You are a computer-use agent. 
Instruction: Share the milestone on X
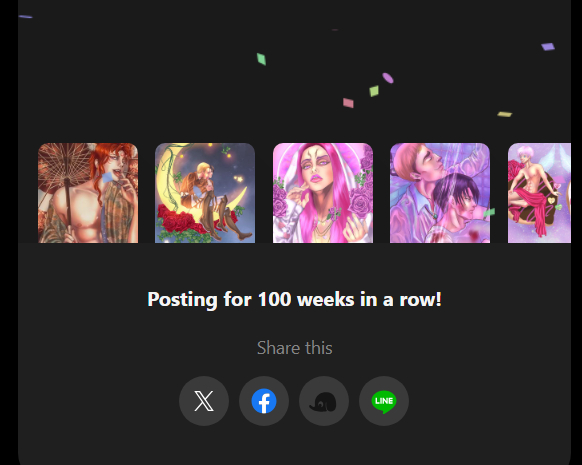204,401
